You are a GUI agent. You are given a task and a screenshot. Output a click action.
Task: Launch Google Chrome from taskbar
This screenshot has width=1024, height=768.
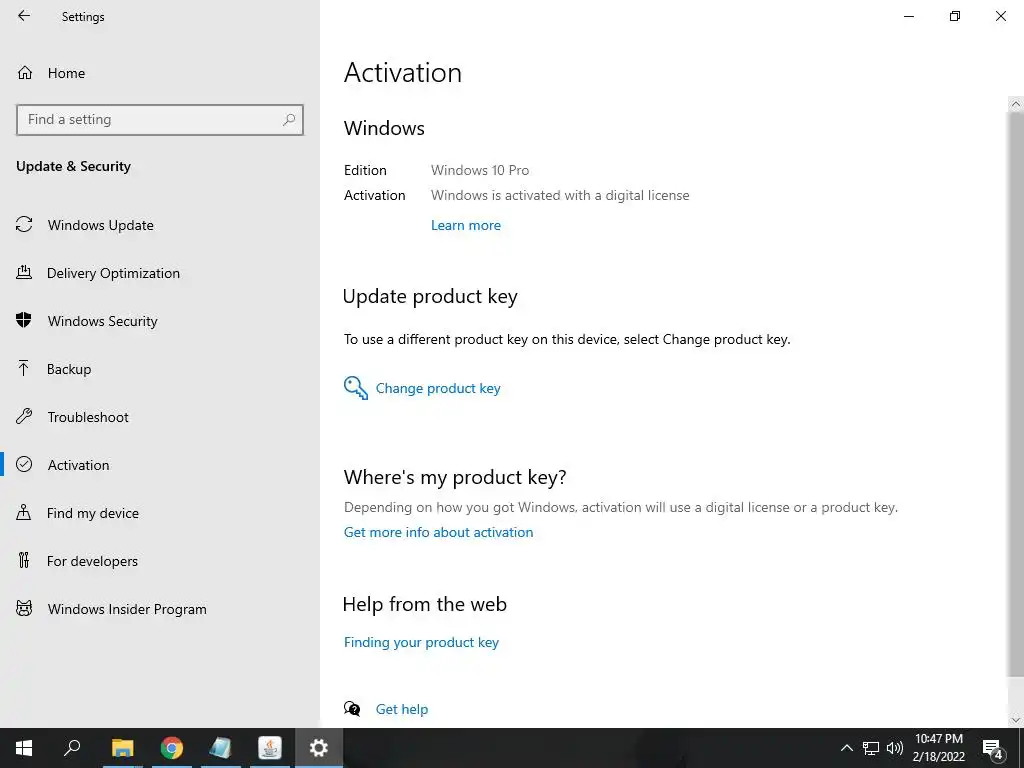172,748
